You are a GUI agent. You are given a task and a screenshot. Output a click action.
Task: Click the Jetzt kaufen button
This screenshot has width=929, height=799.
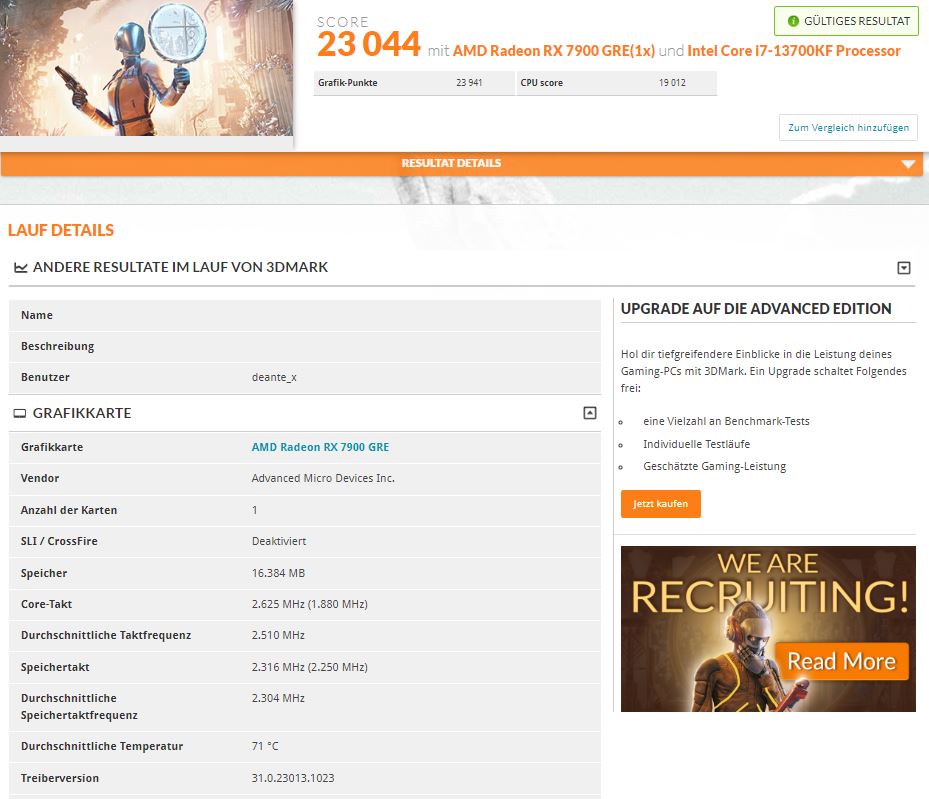pyautogui.click(x=661, y=504)
